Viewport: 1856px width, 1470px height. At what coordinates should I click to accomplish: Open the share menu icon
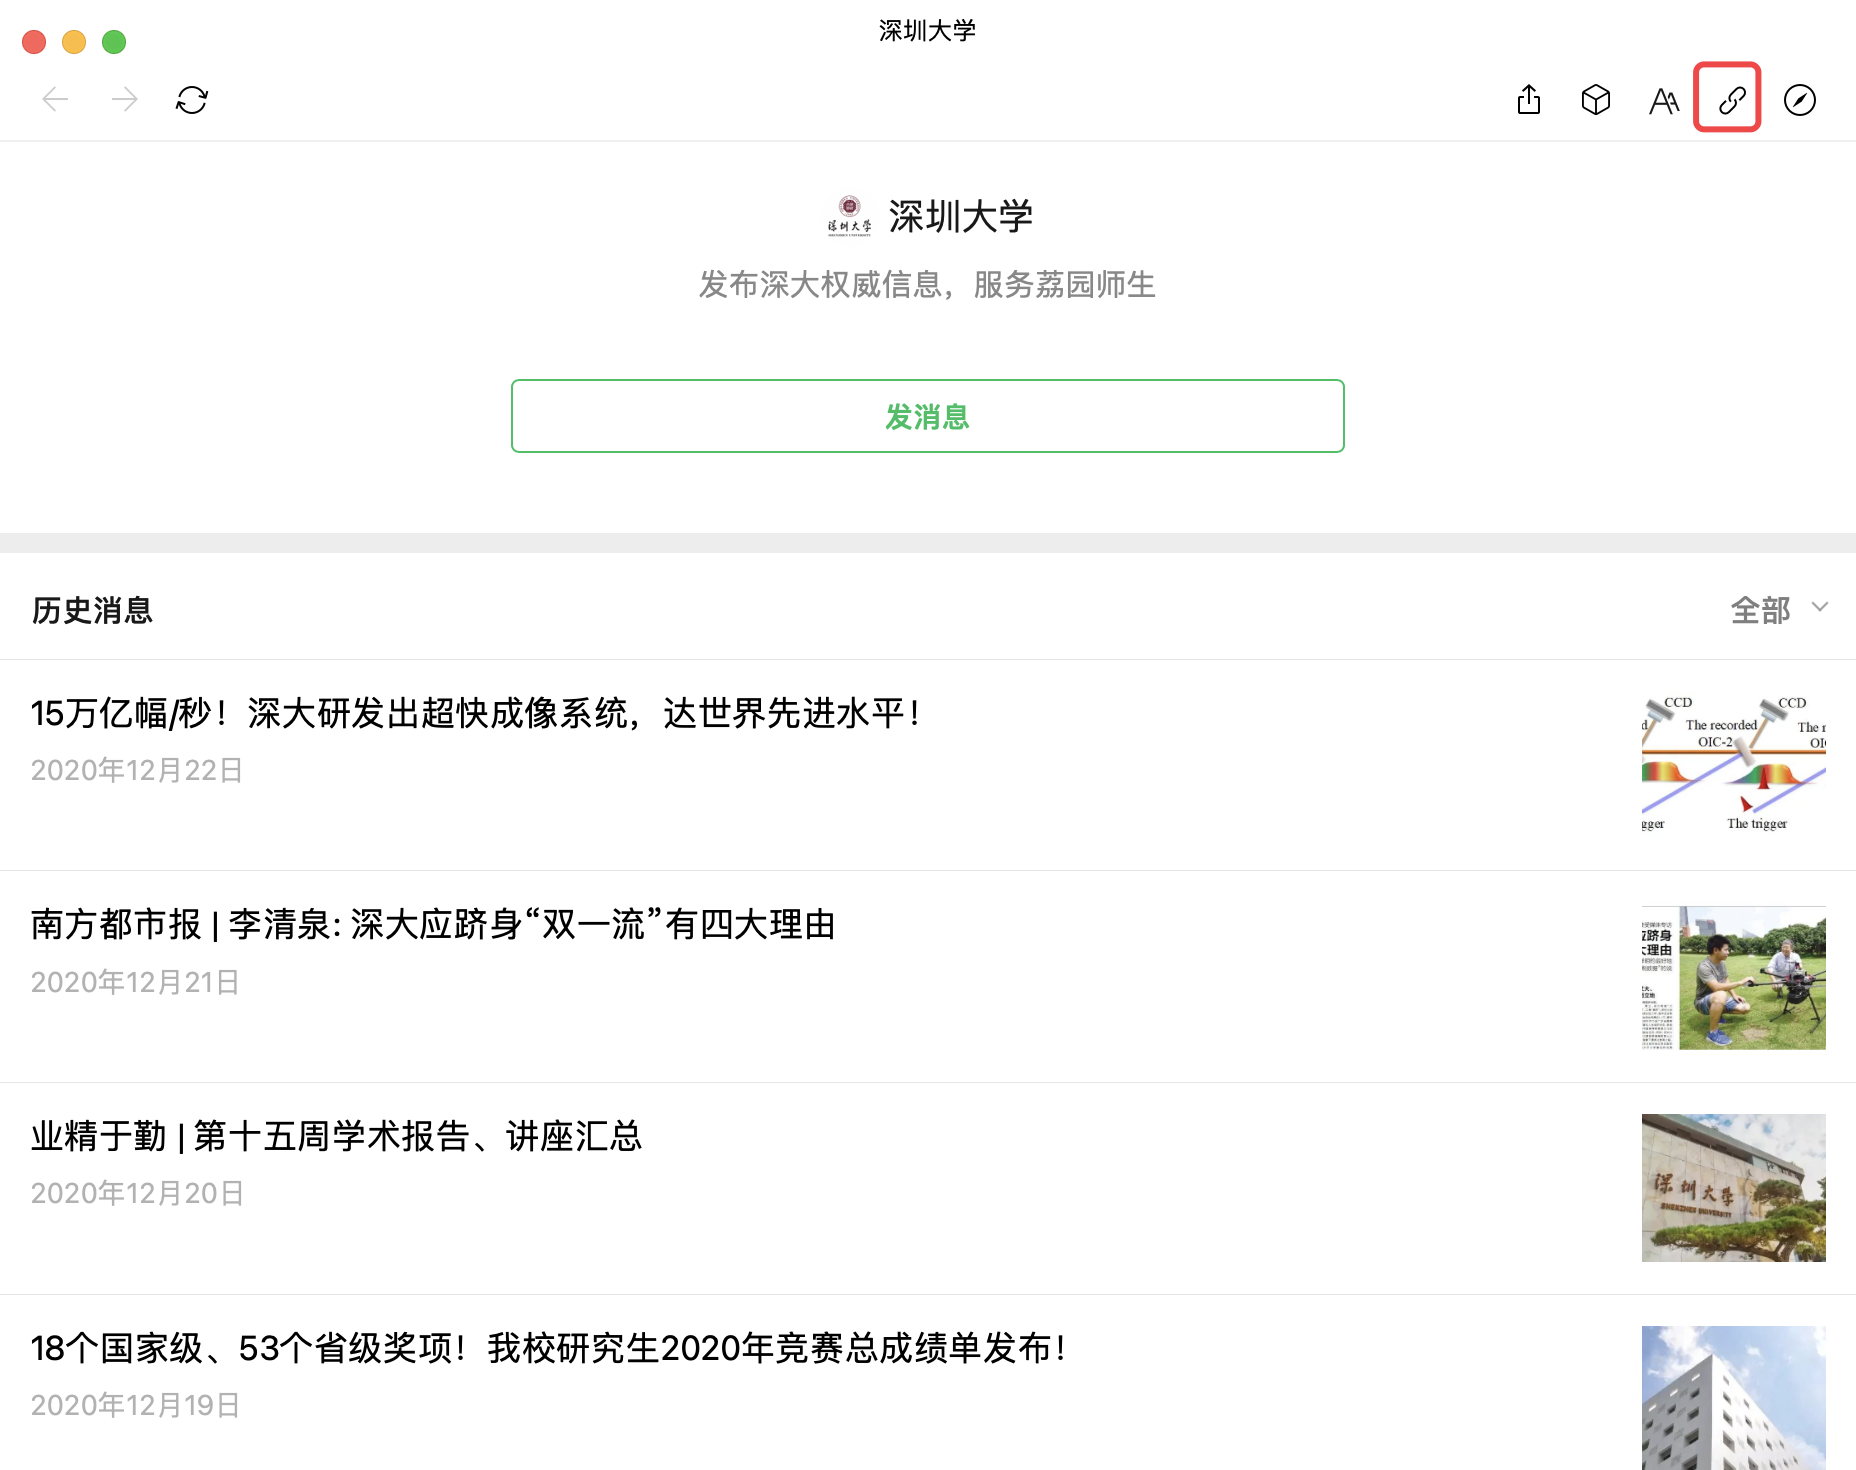(x=1528, y=99)
